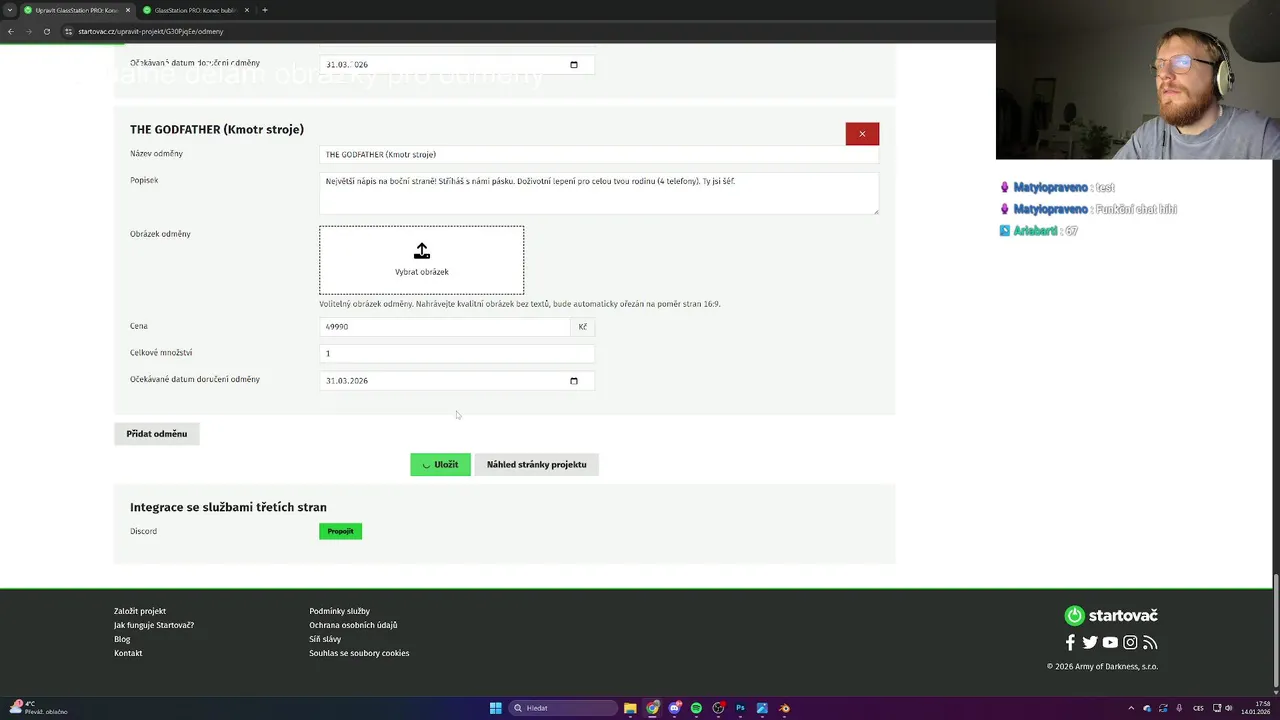This screenshot has width=1280, height=720.
Task: Click 'Přidat odměnu' button
Action: click(157, 434)
